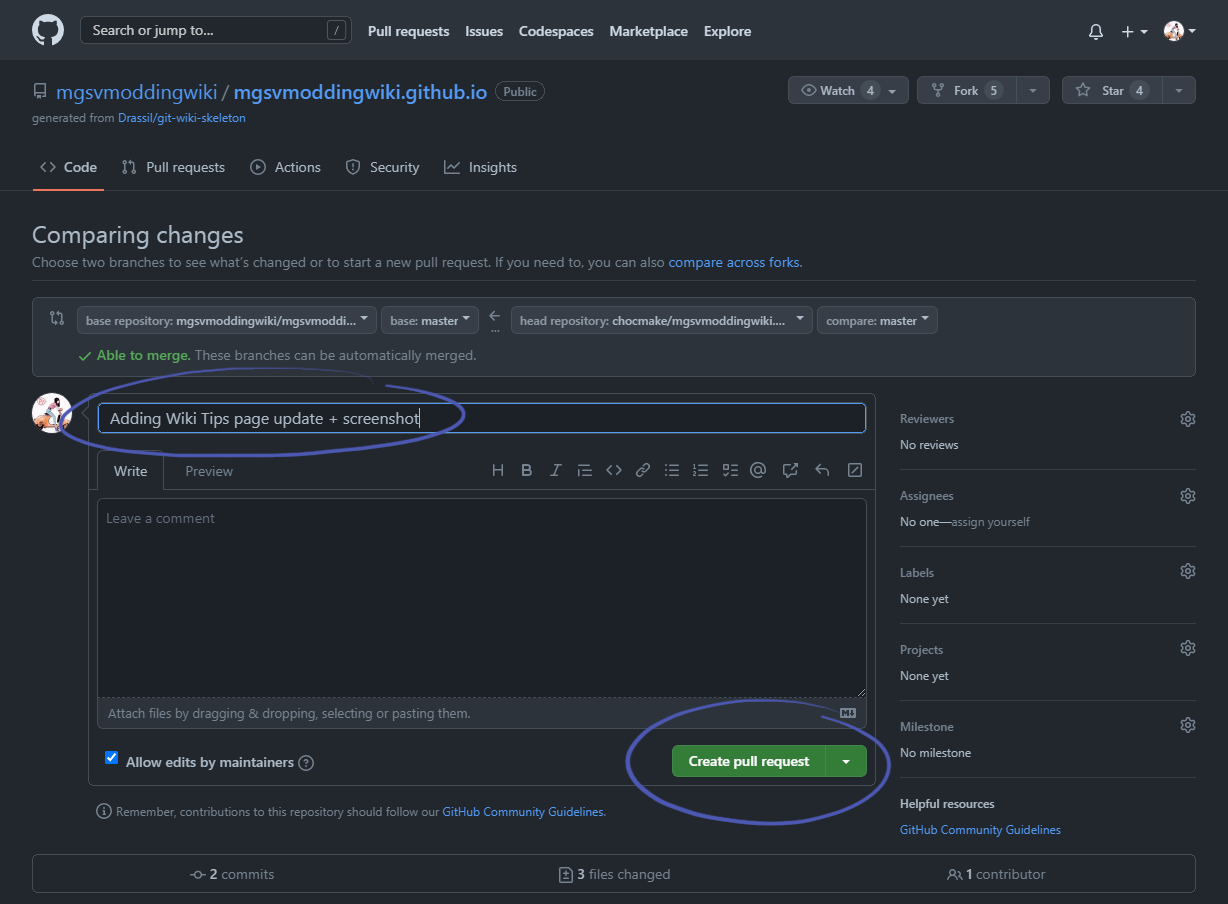
Task: Focus the Search or jump to field
Action: pyautogui.click(x=216, y=30)
